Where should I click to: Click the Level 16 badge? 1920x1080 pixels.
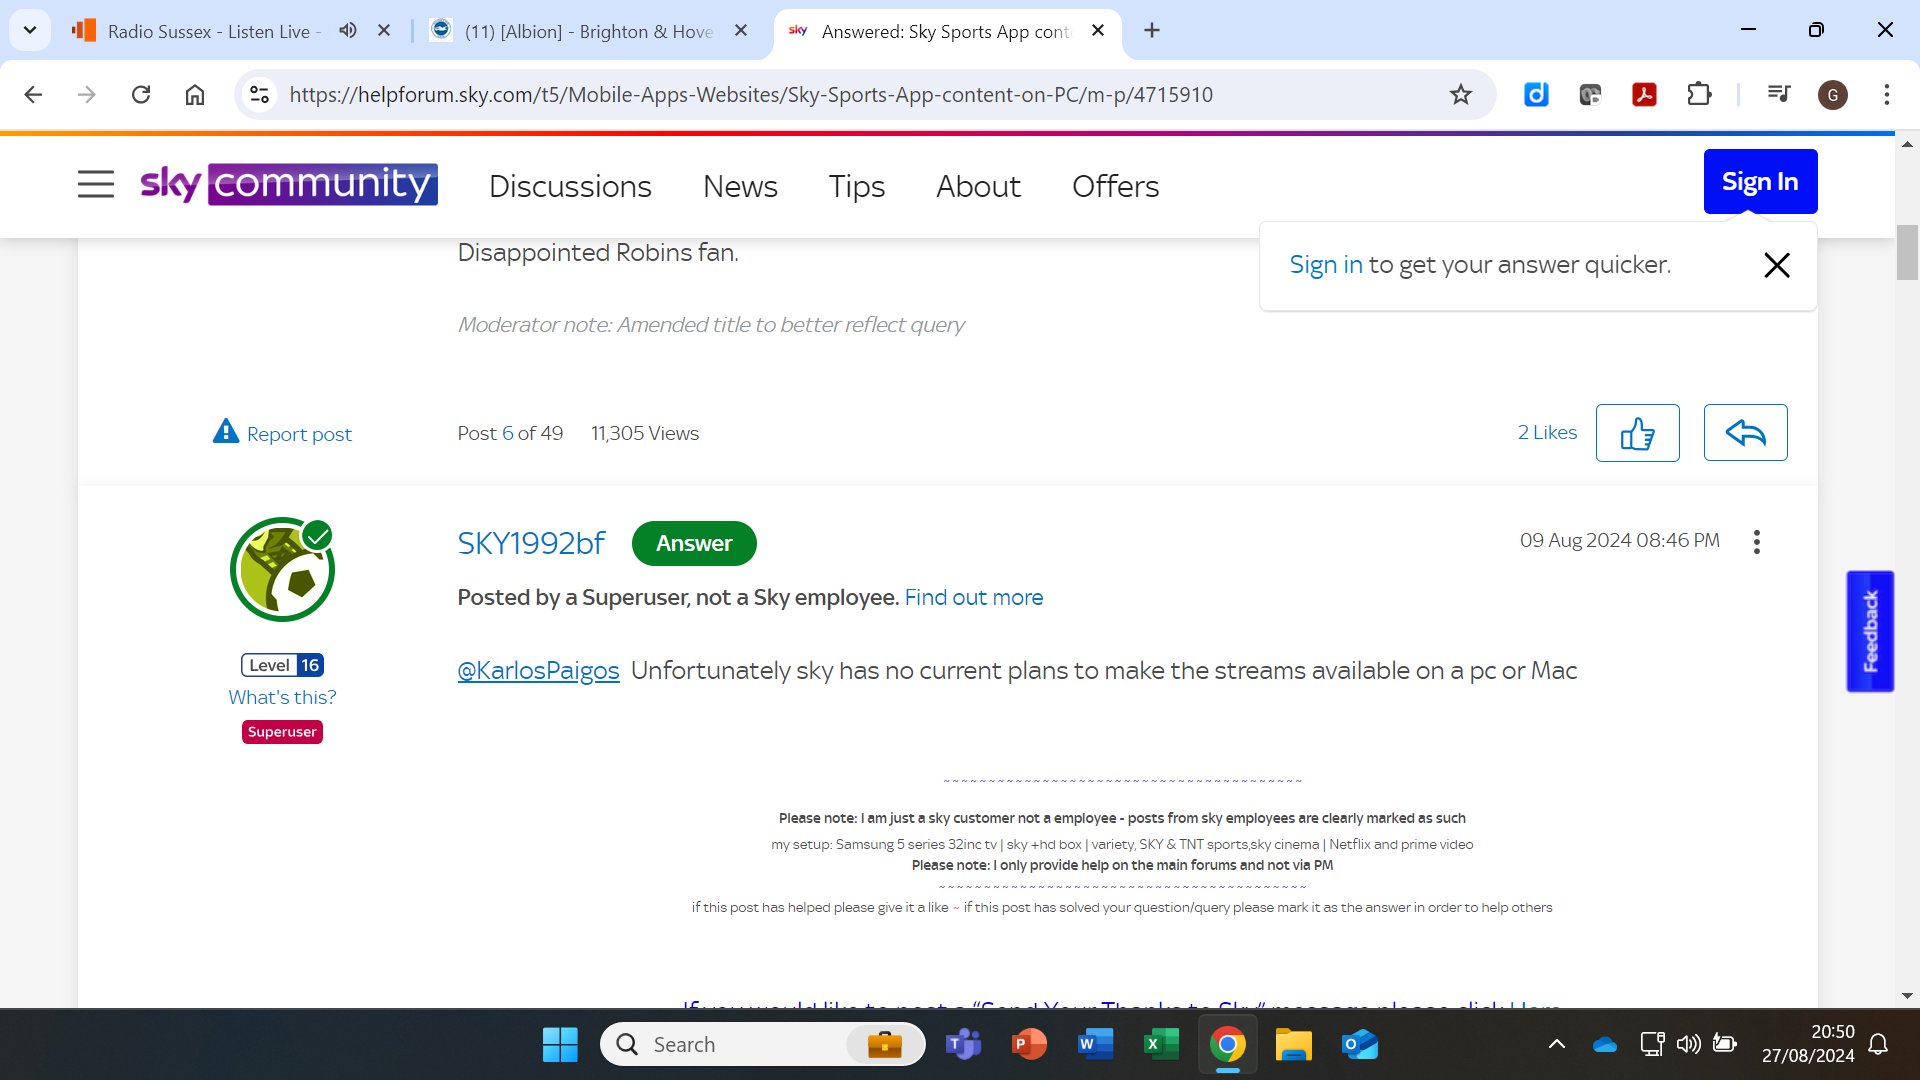282,665
